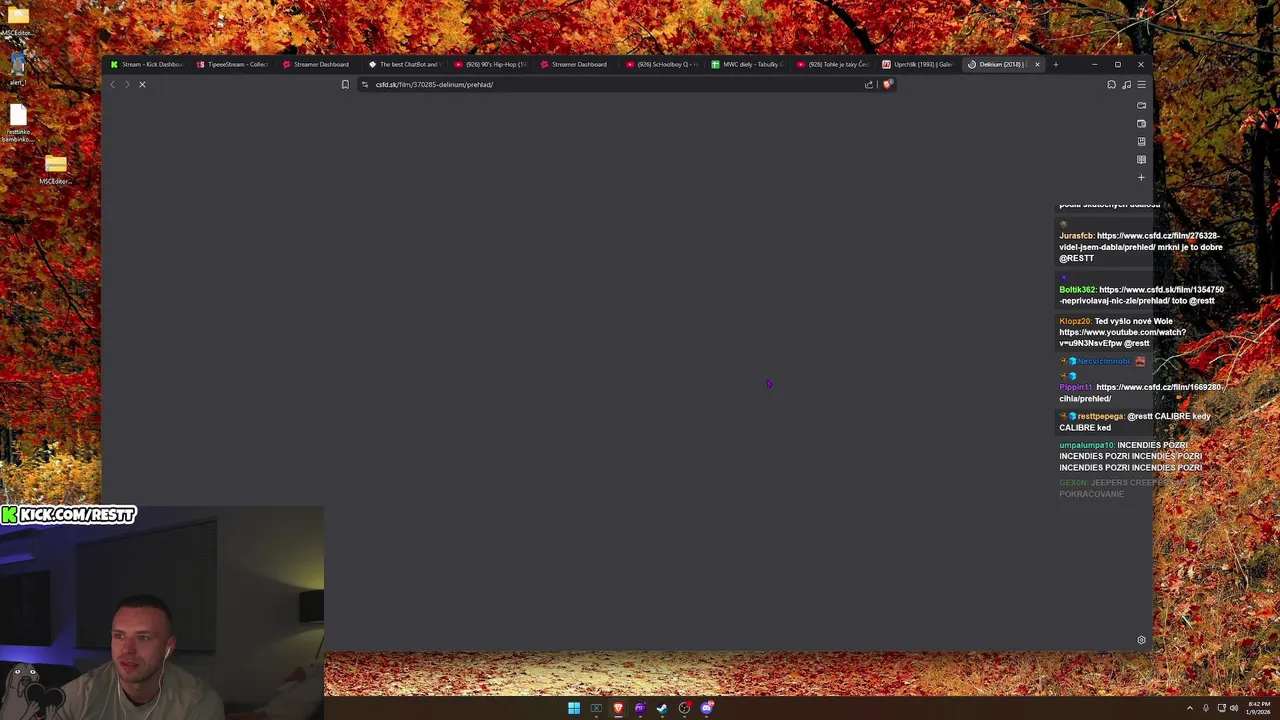The image size is (1280, 720).
Task: Switch to the MWC diely spreadsheet tab
Action: tap(748, 64)
